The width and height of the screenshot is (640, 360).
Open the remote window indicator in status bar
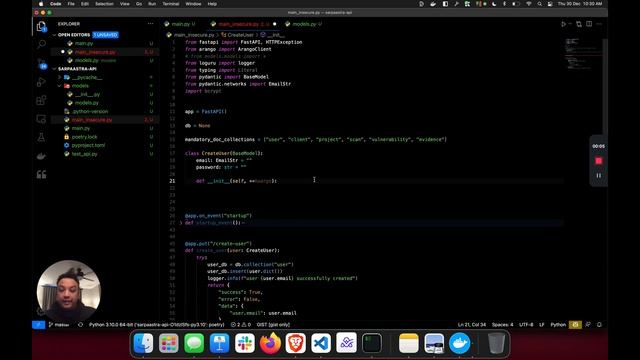pos(38,325)
